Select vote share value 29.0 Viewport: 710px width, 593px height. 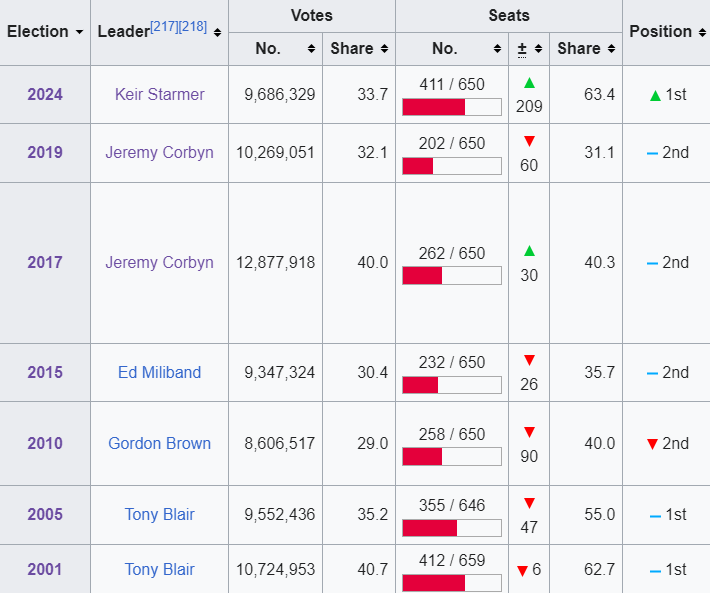pyautogui.click(x=373, y=444)
